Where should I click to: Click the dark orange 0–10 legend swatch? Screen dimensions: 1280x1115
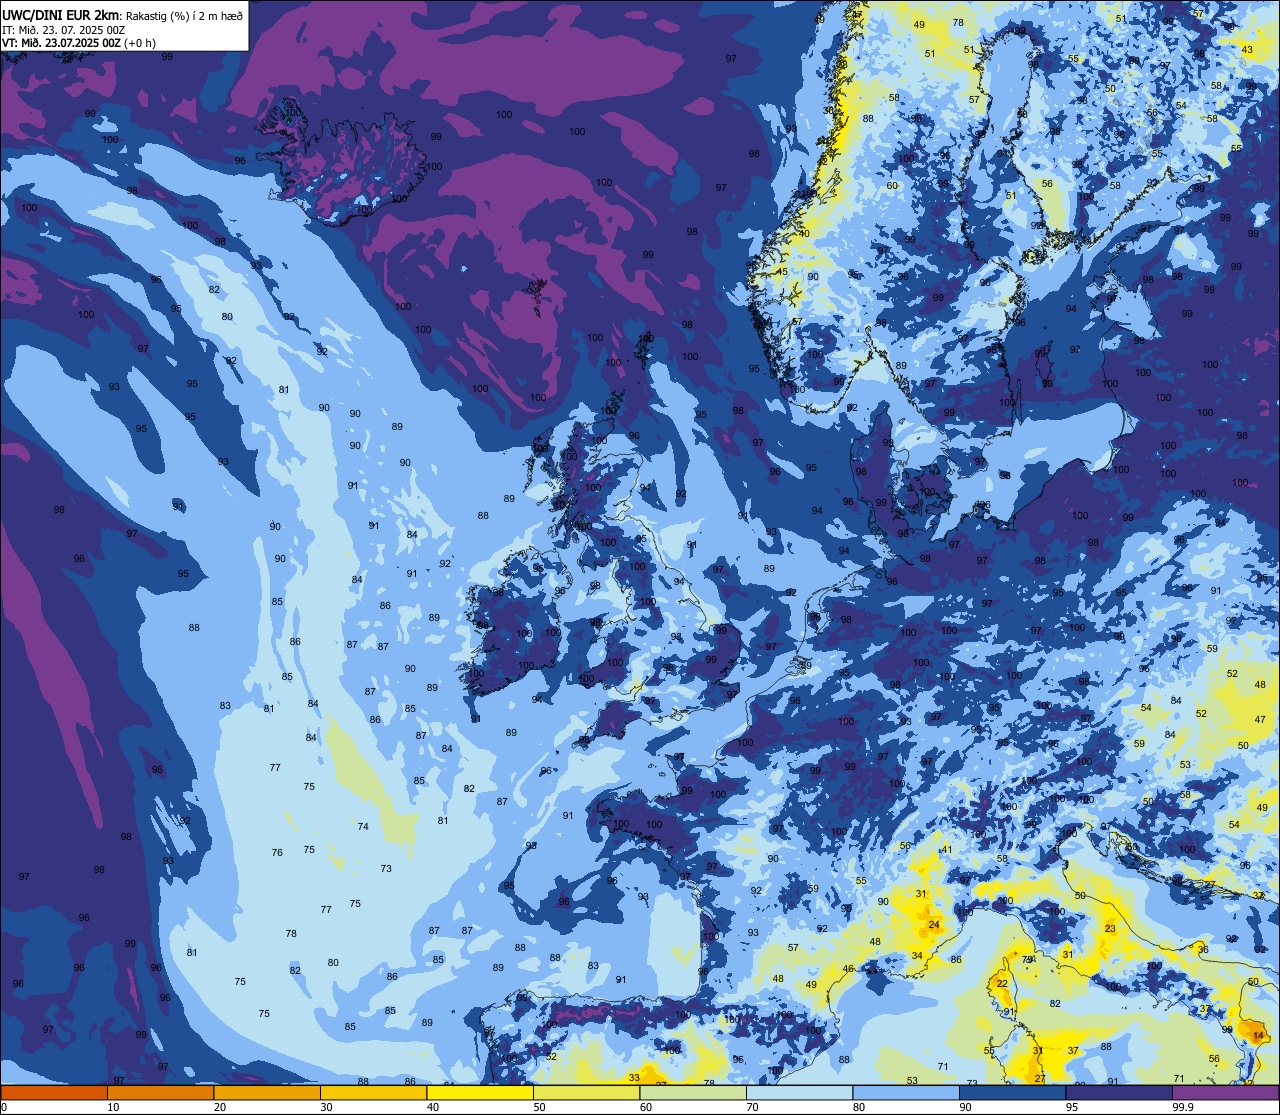[x=54, y=1092]
